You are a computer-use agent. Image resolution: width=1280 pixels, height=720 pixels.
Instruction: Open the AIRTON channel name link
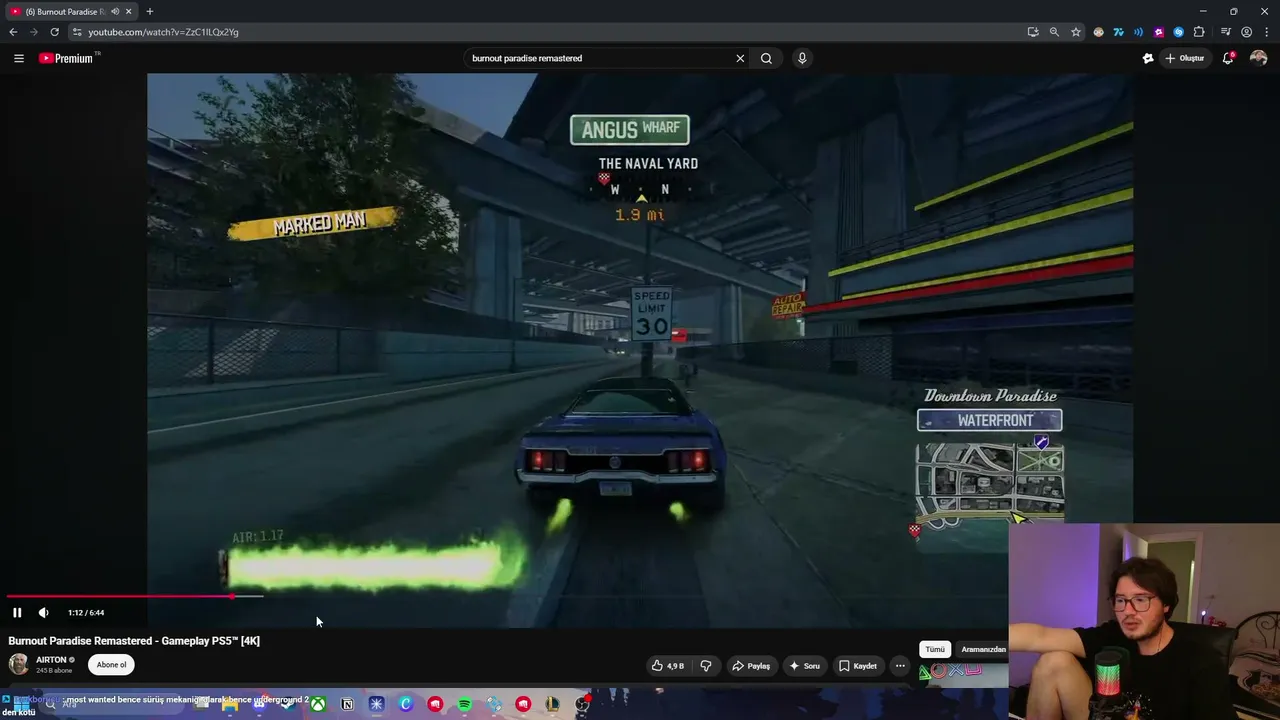coord(51,660)
